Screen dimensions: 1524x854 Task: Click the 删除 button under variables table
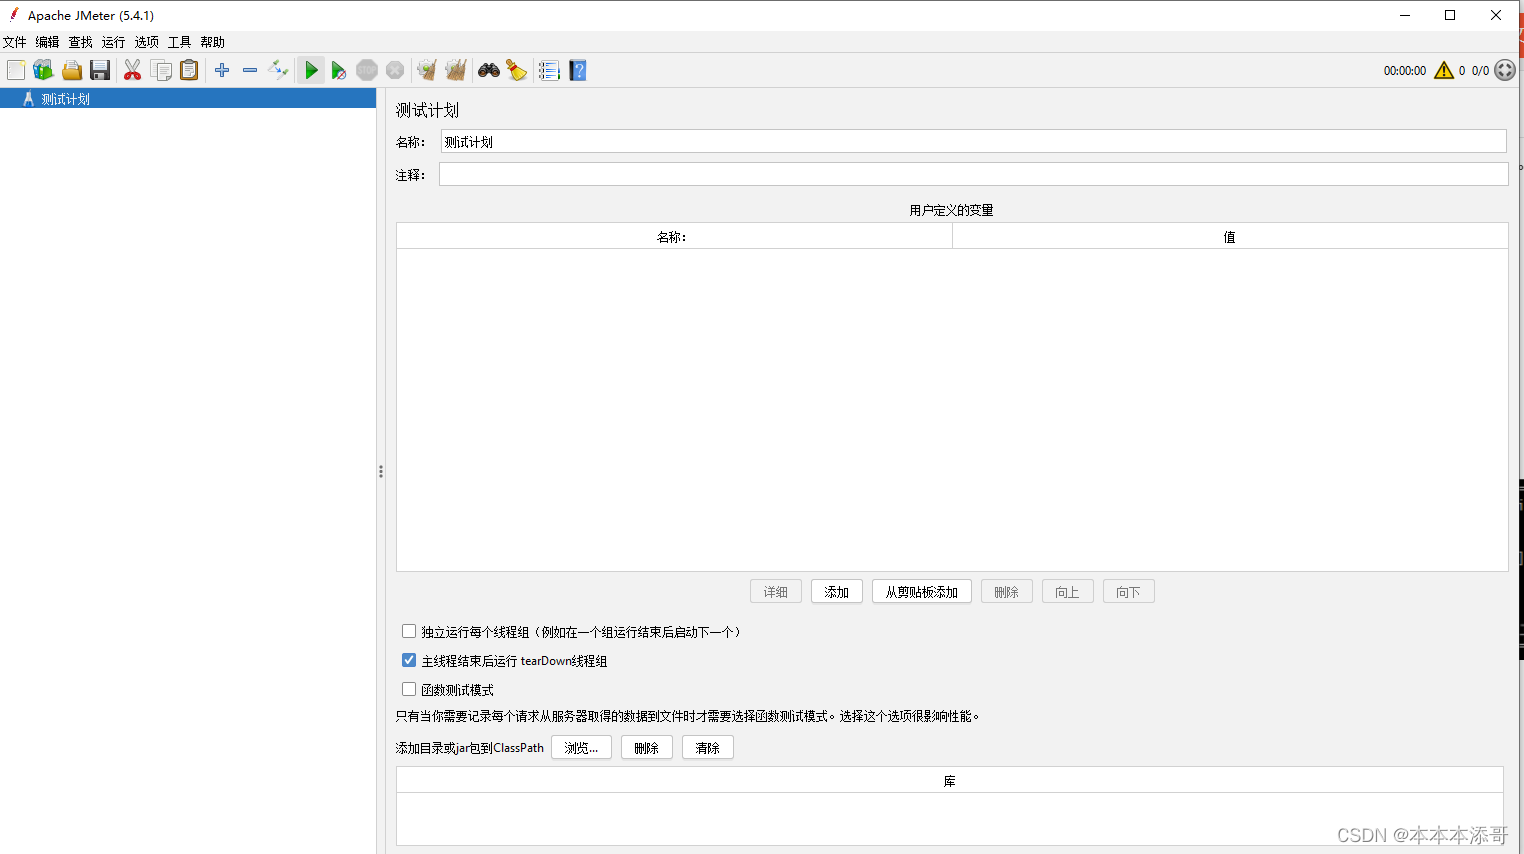coord(1007,592)
